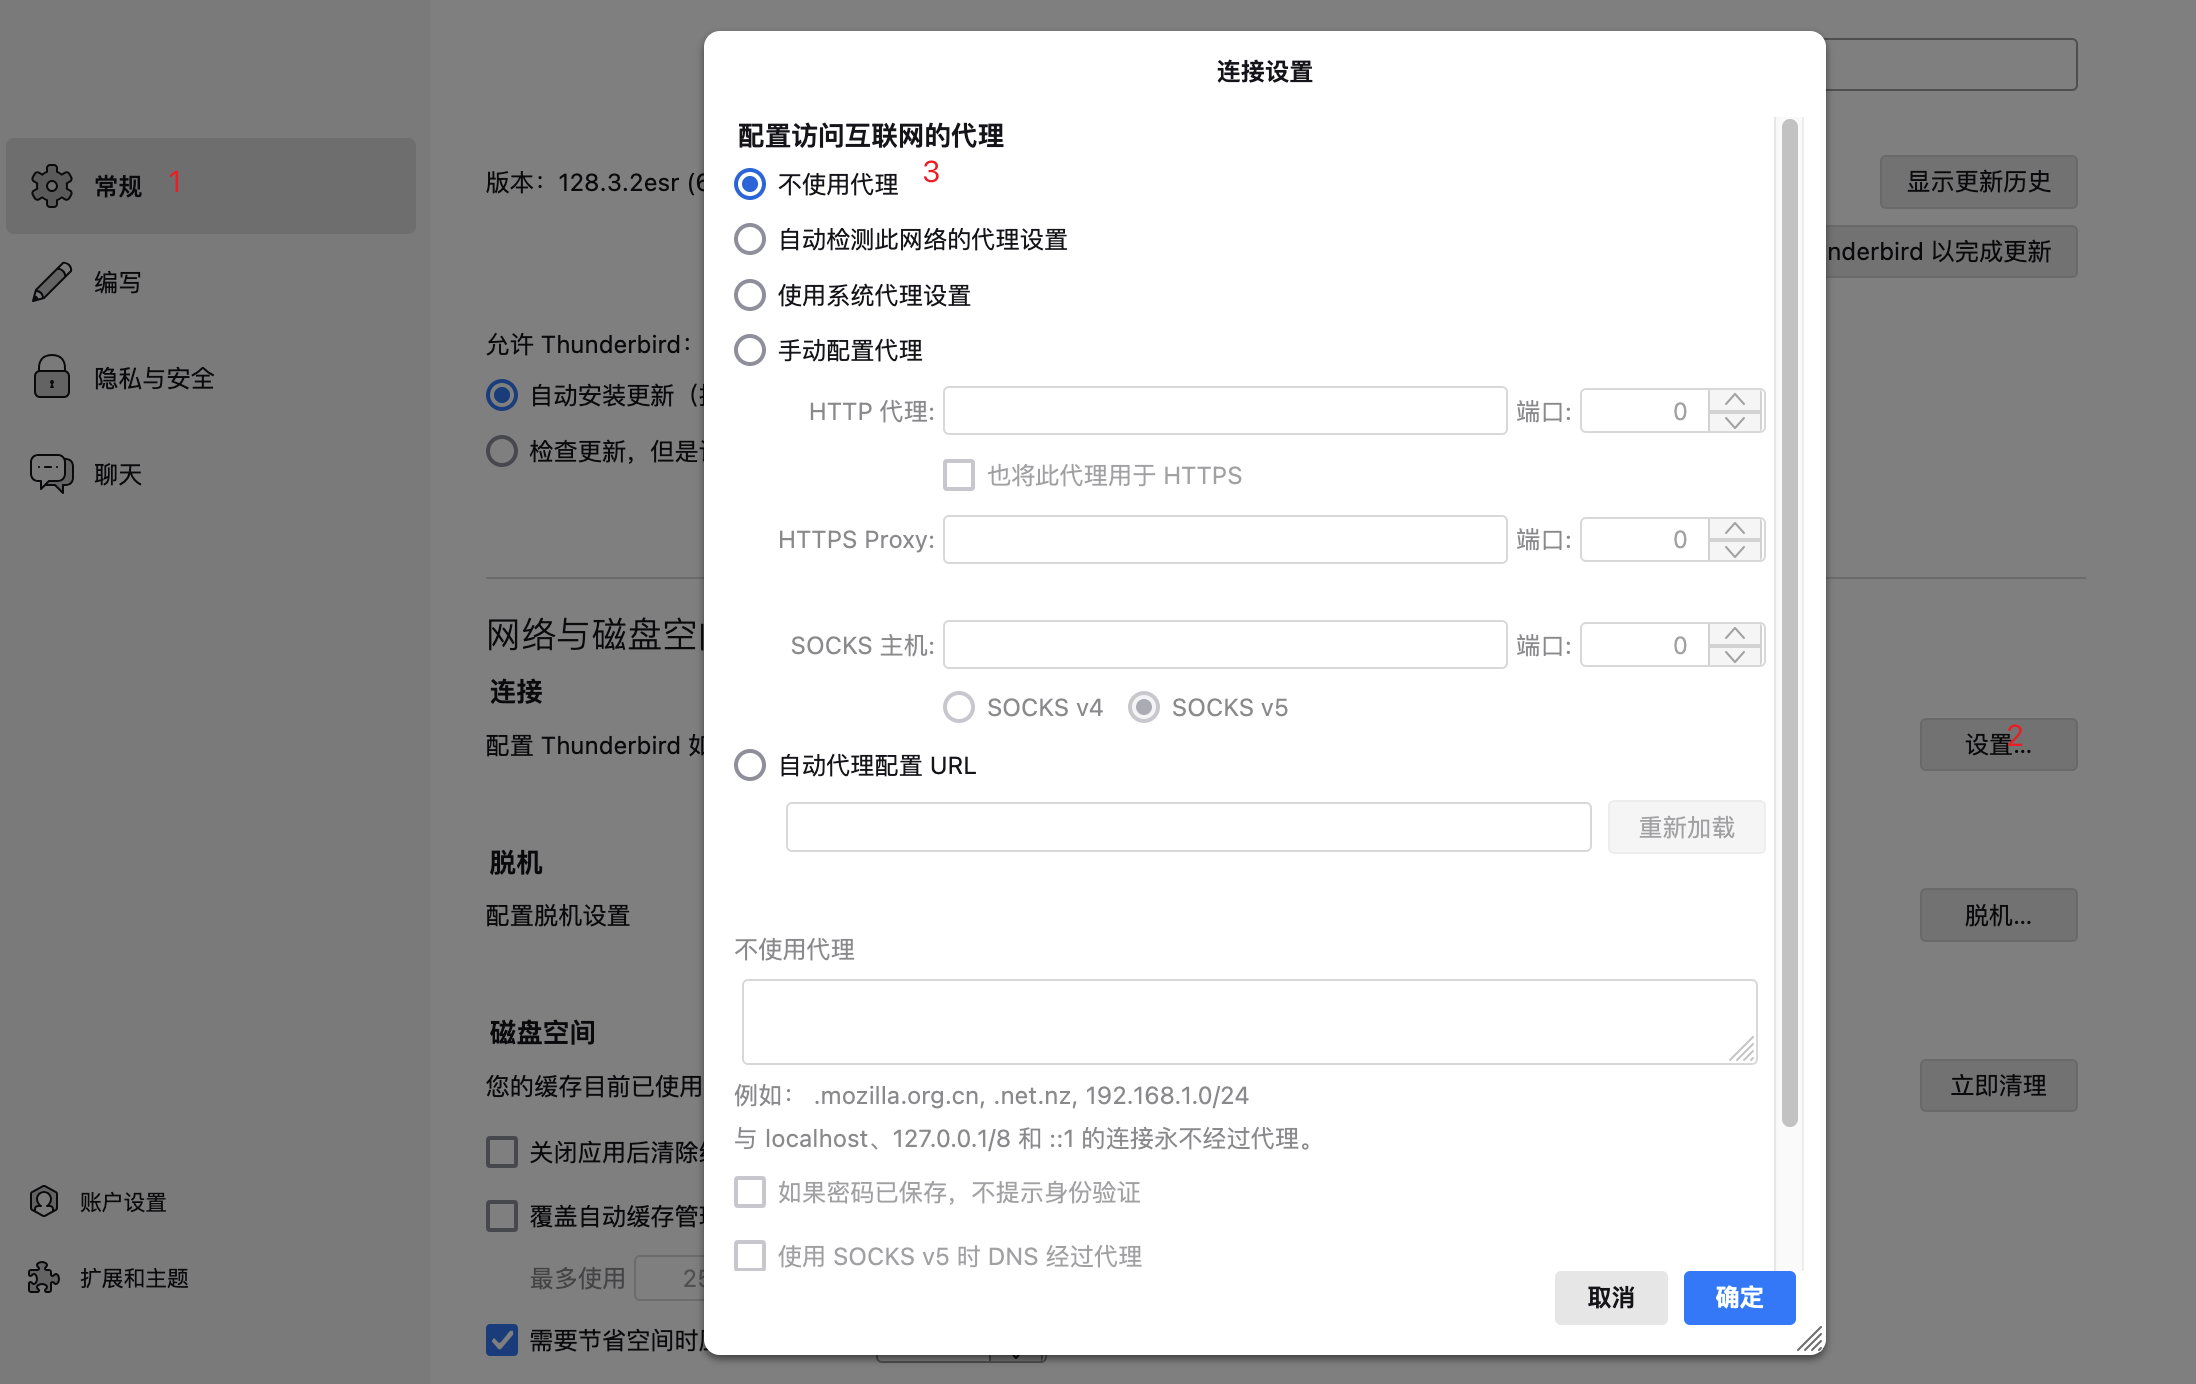This screenshot has width=2196, height=1384.
Task: Open 聊天 settings via chat bubble icon
Action: [51, 473]
